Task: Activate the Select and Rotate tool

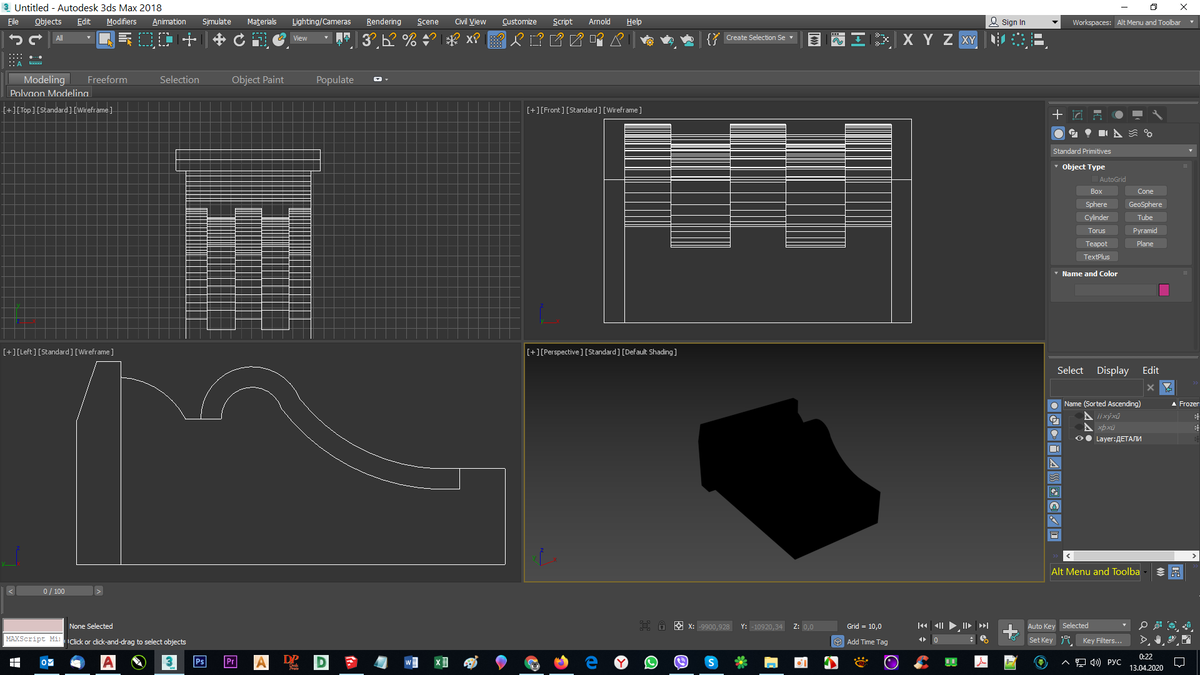Action: click(239, 39)
